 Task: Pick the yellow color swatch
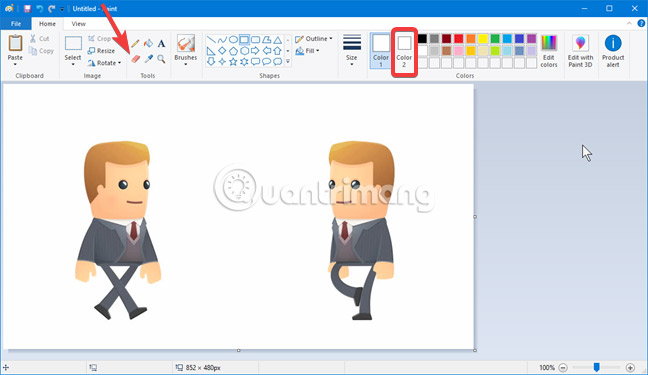[483, 39]
